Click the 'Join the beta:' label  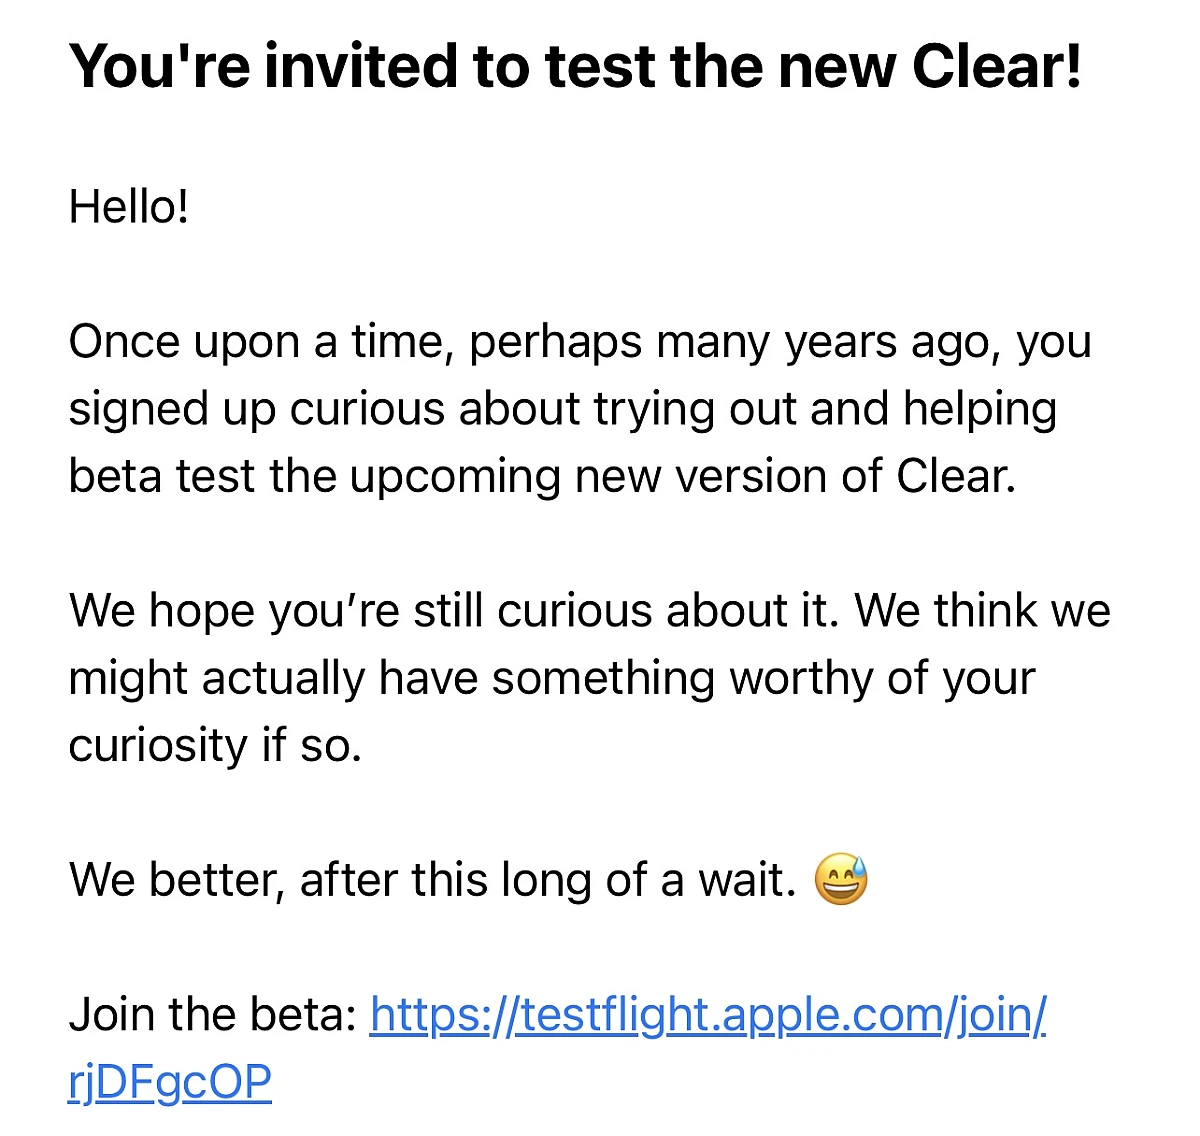pyautogui.click(x=212, y=1014)
